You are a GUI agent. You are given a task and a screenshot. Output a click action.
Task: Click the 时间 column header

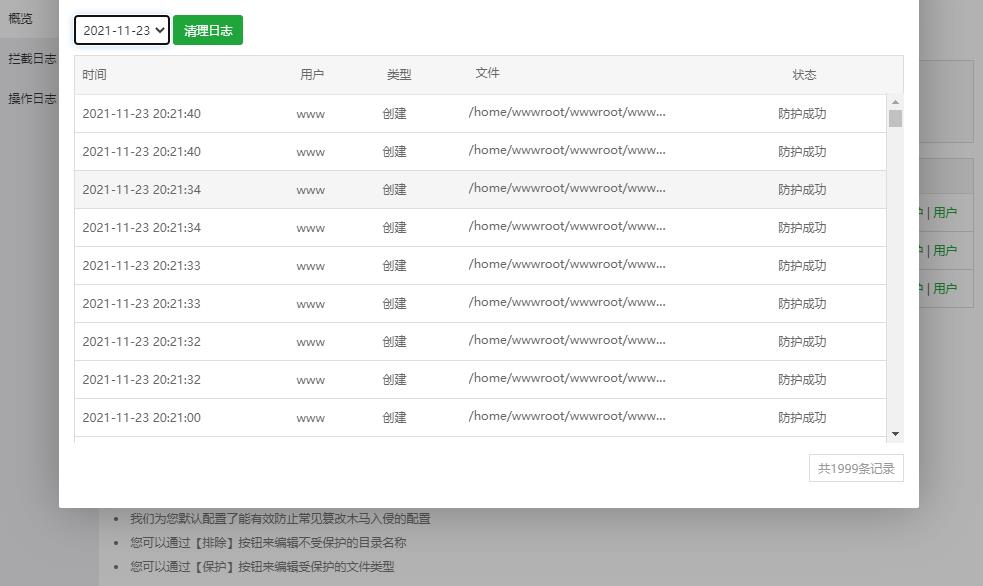95,75
